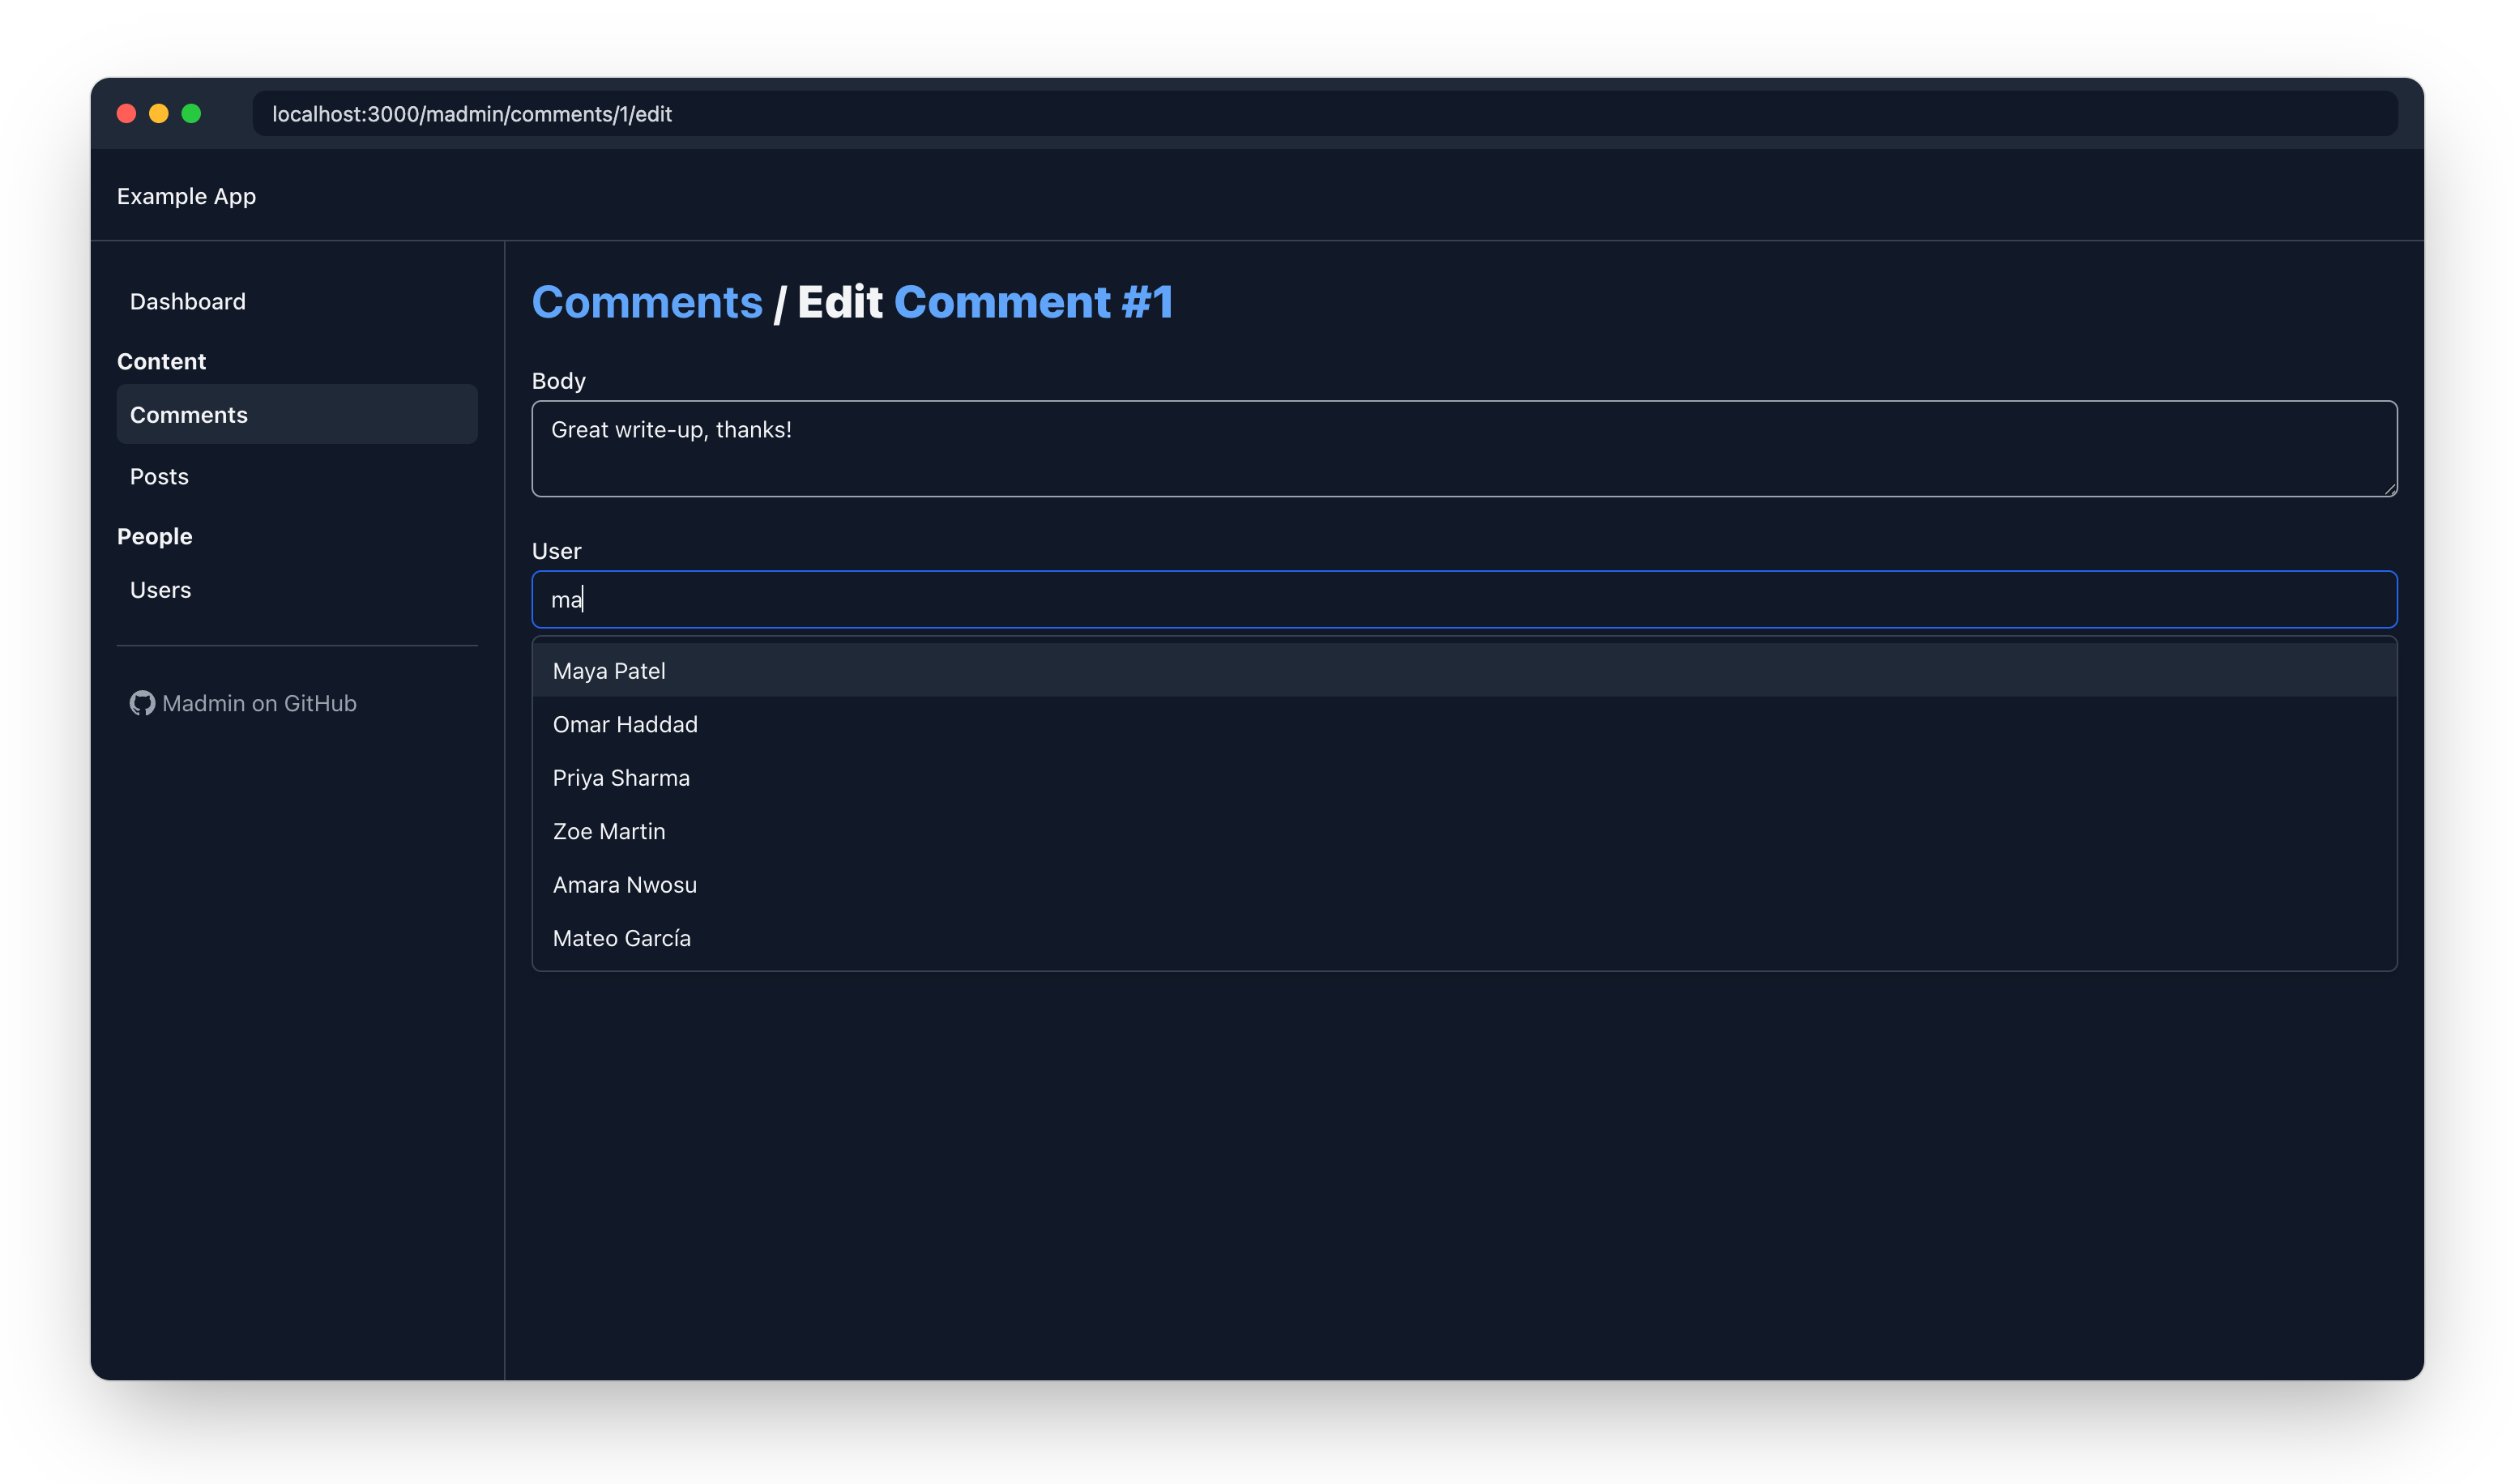Select Amara Nwosu in the dropdown
2515x1484 pixels.
[1464, 884]
